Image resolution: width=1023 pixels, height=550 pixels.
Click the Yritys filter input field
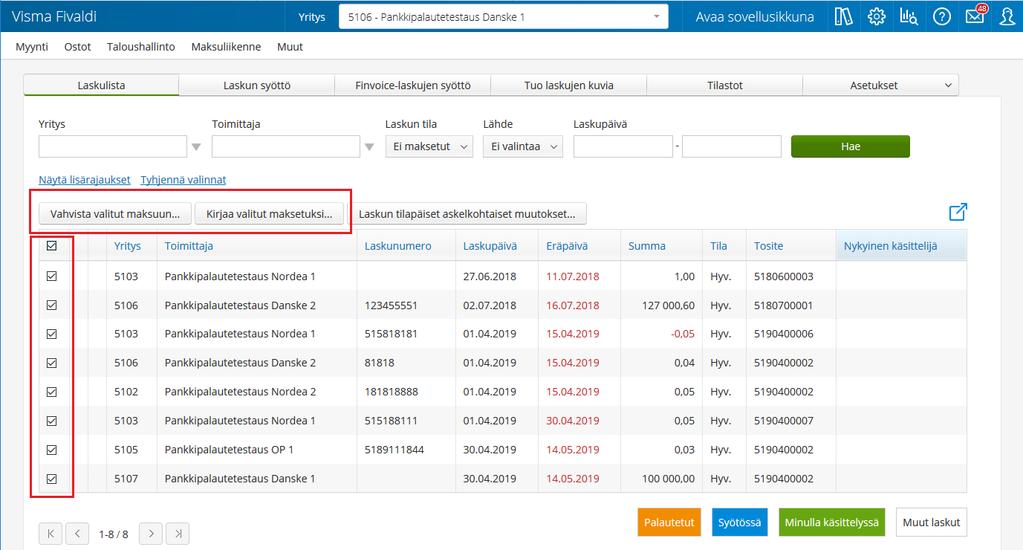113,147
